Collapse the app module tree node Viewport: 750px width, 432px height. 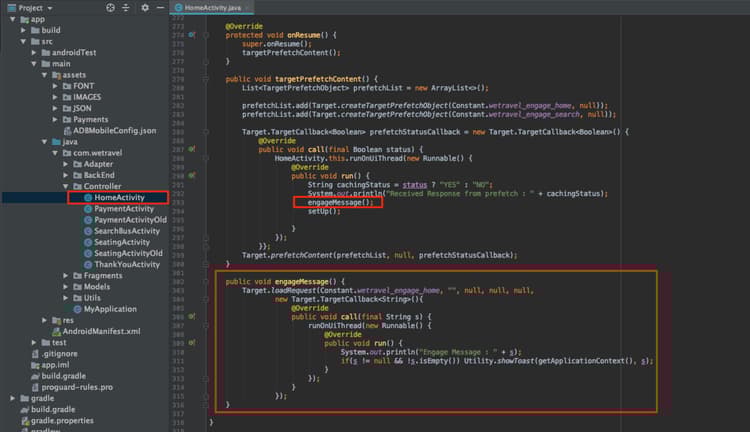point(13,19)
